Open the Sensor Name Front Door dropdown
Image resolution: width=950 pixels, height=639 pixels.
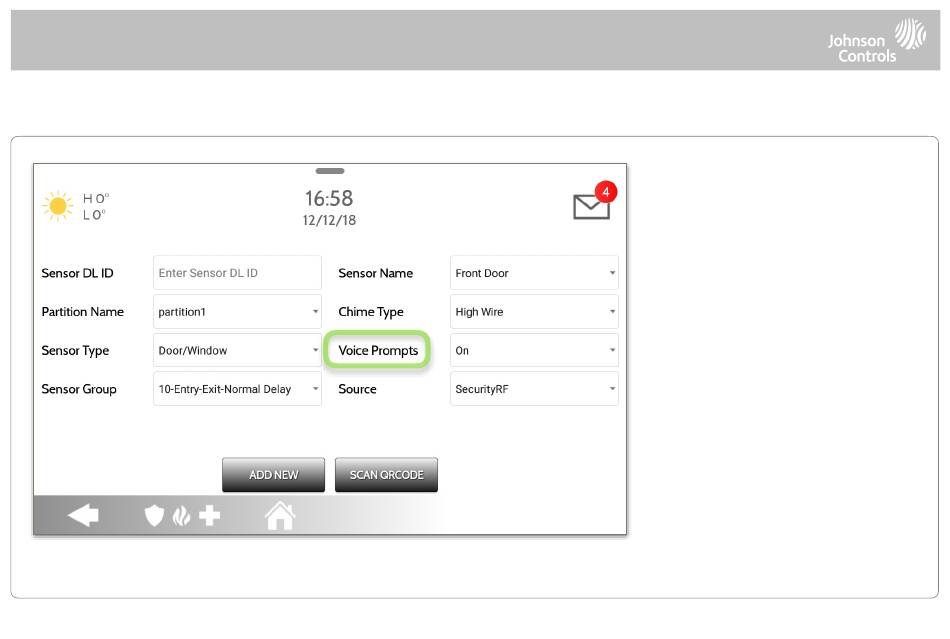click(x=534, y=273)
